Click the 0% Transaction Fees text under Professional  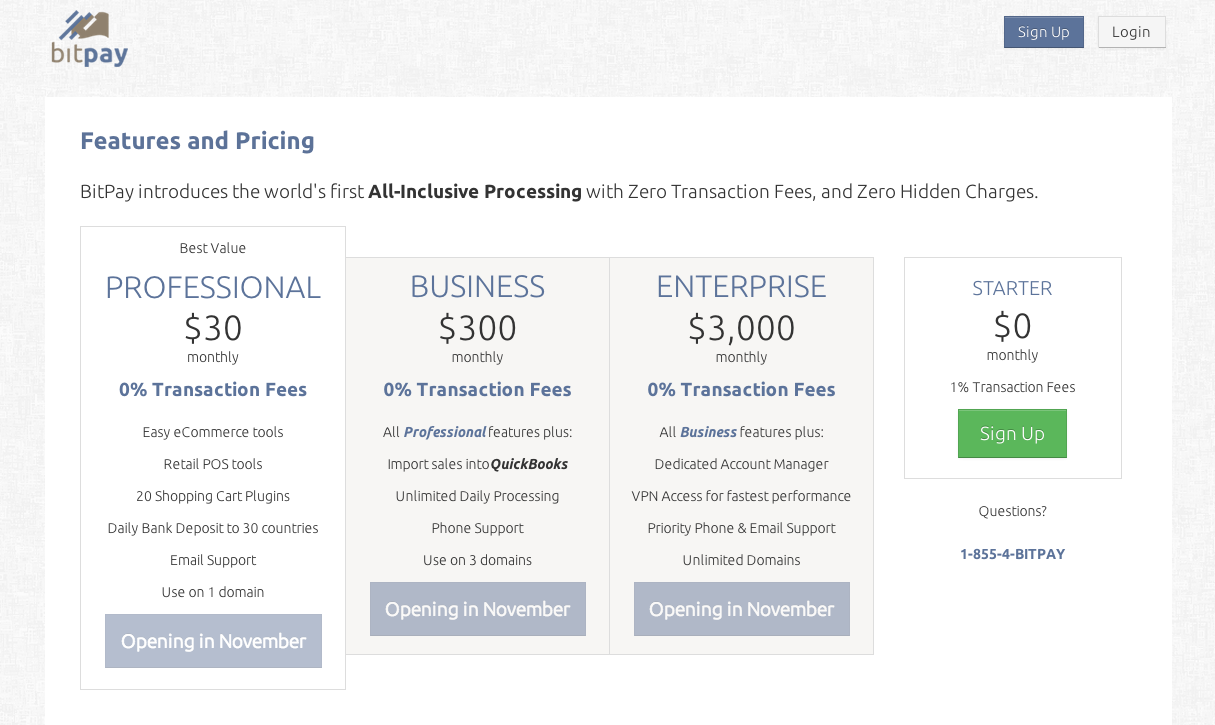pyautogui.click(x=213, y=389)
